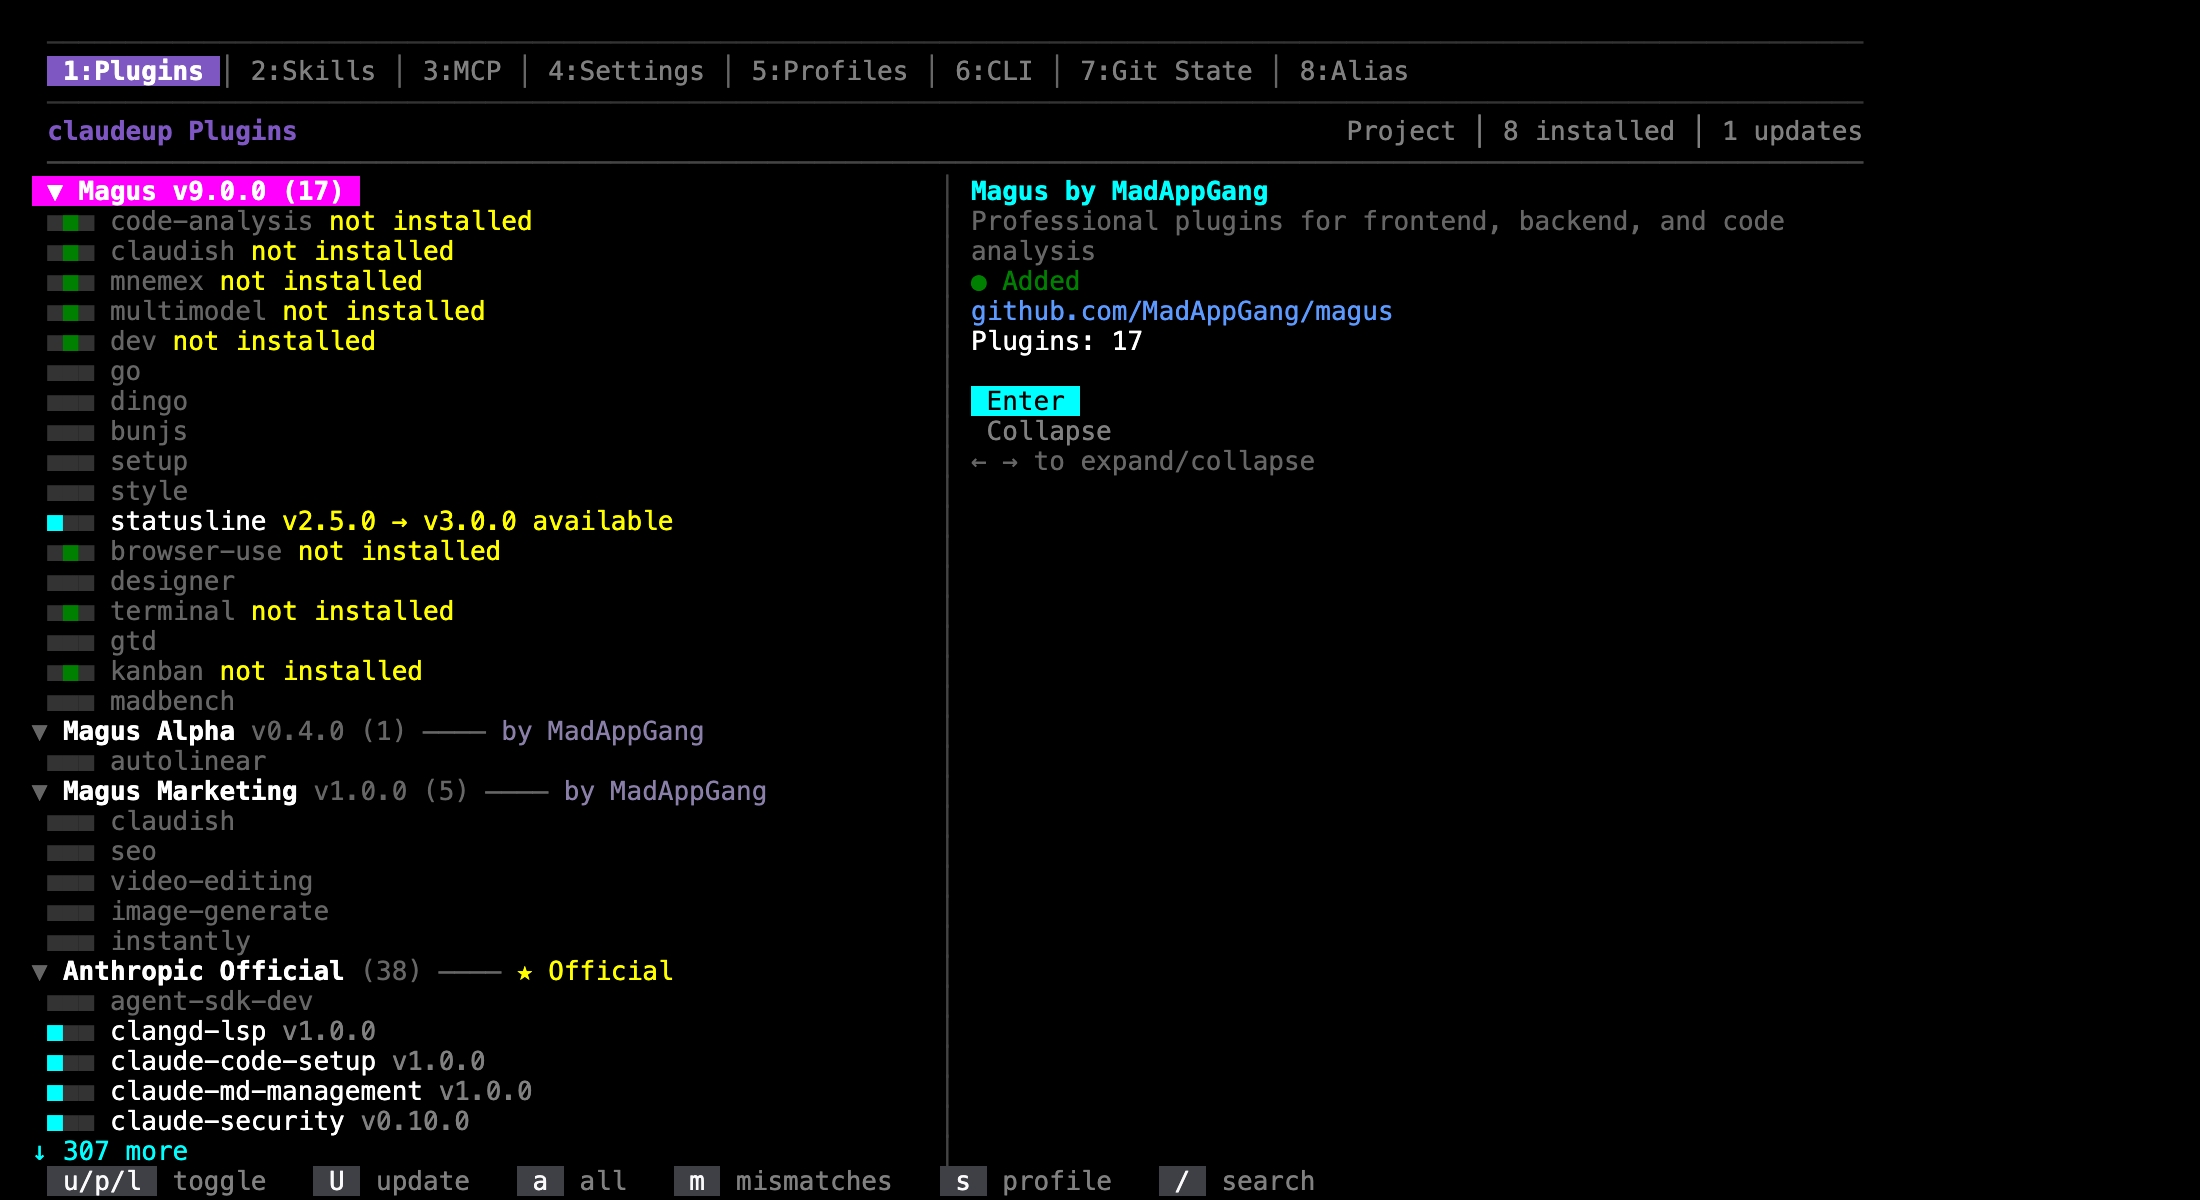The image size is (2200, 1200).
Task: Select the first claudish row under Magus v9.0.0
Action: click(250, 251)
